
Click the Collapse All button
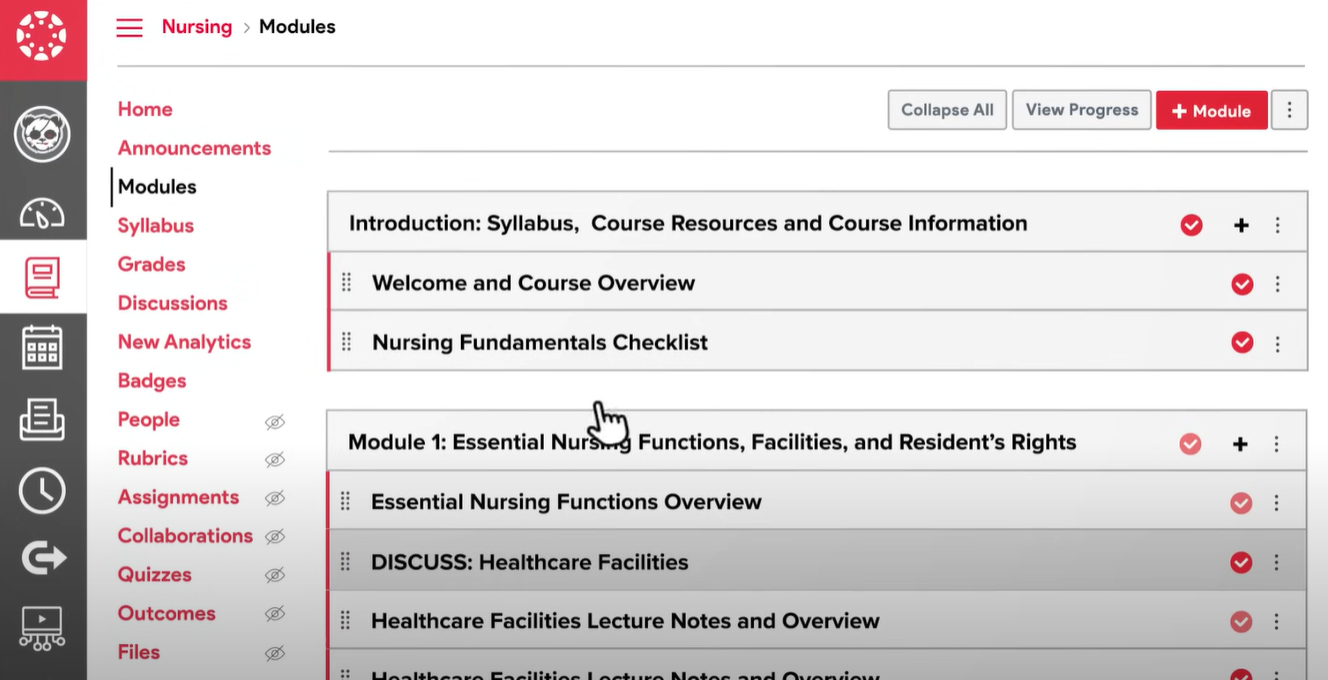(x=947, y=110)
